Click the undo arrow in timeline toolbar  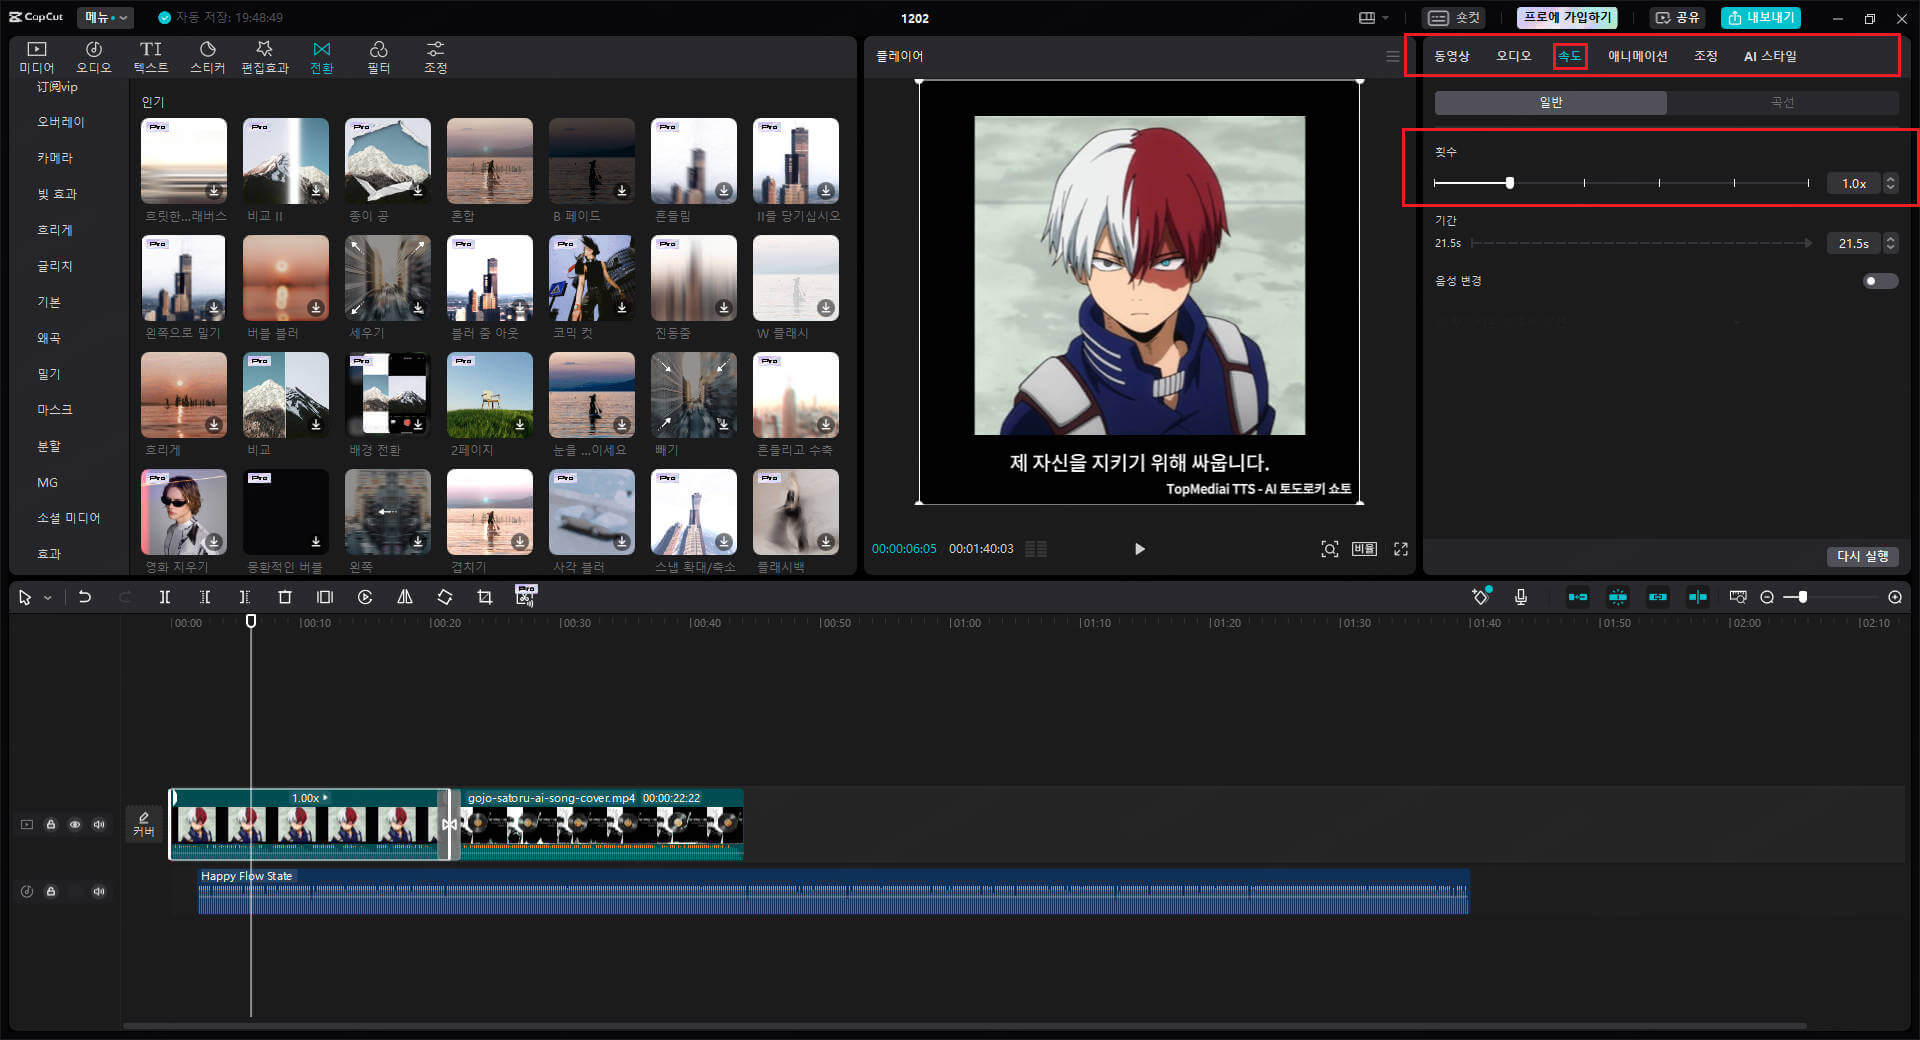85,597
